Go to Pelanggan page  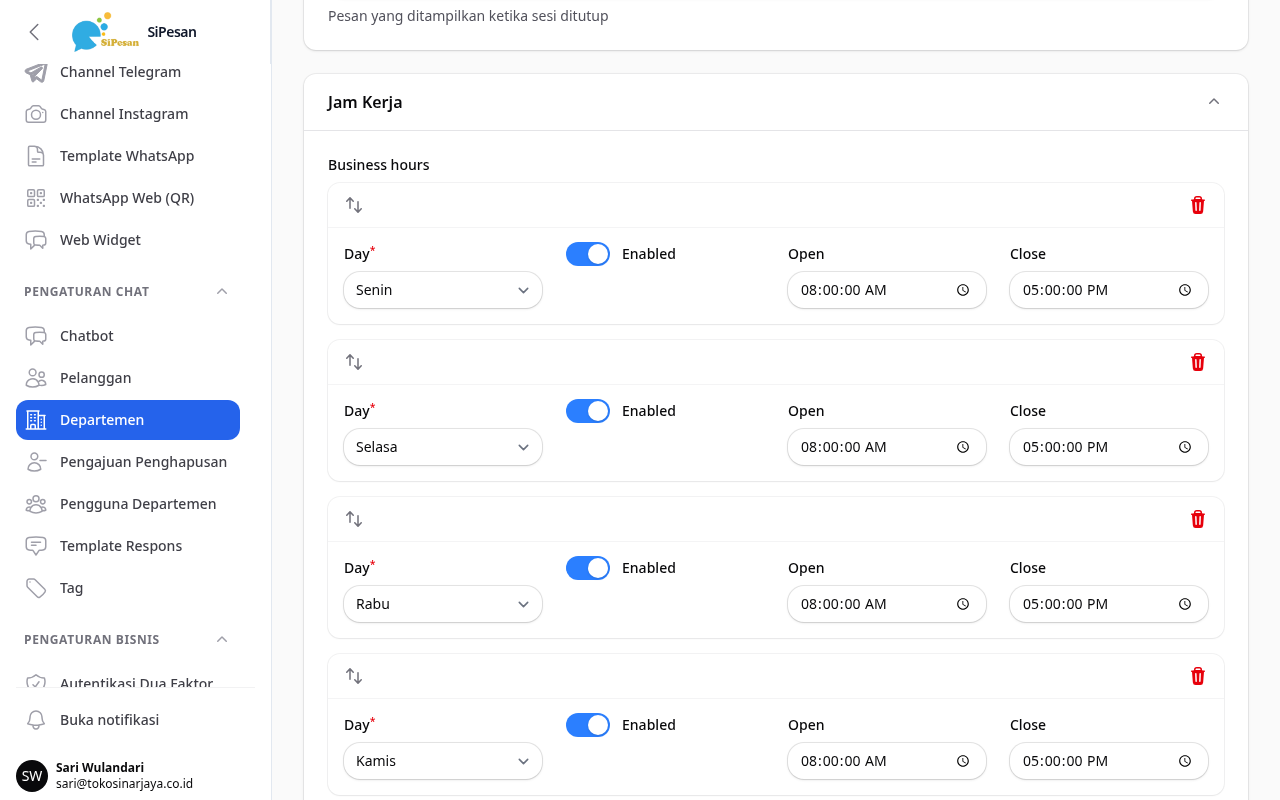[128, 378]
